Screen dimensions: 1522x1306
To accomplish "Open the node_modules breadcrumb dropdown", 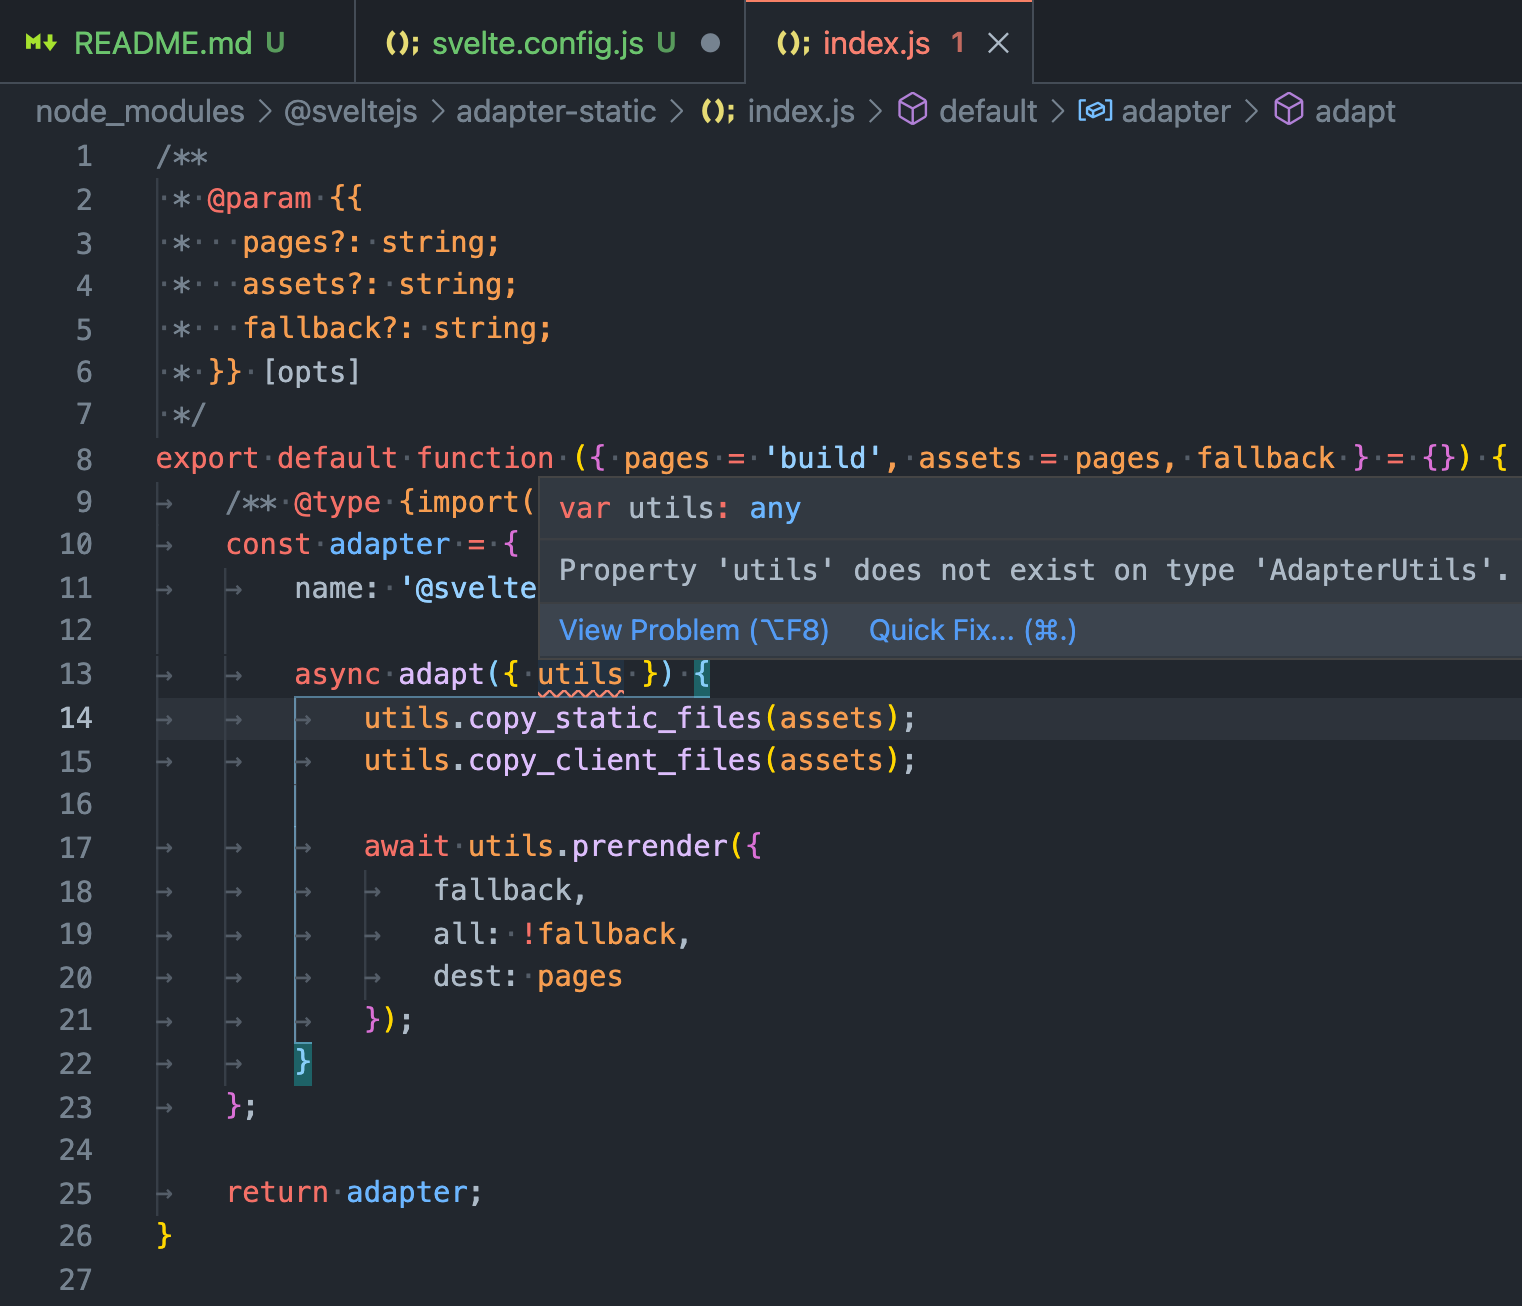I will click(139, 111).
